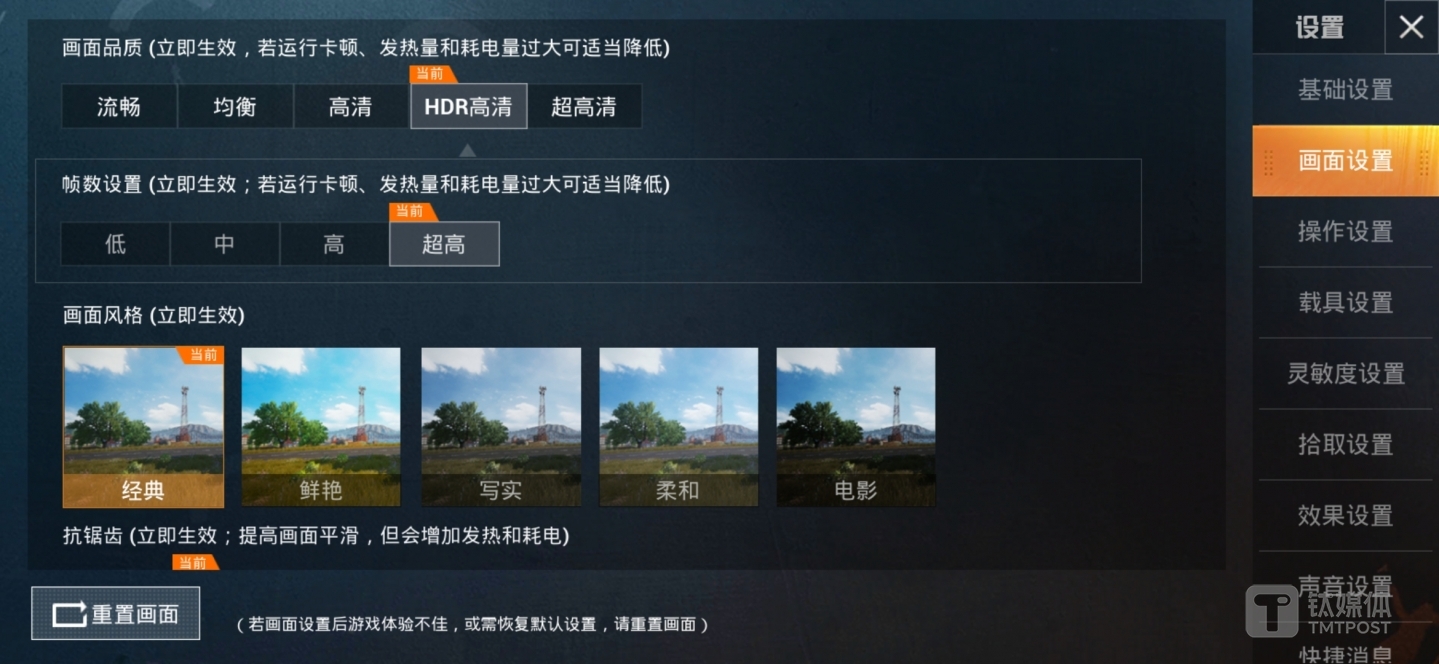This screenshot has width=1439, height=664.
Task: Select 流畅 graphics quality
Action: (x=119, y=106)
